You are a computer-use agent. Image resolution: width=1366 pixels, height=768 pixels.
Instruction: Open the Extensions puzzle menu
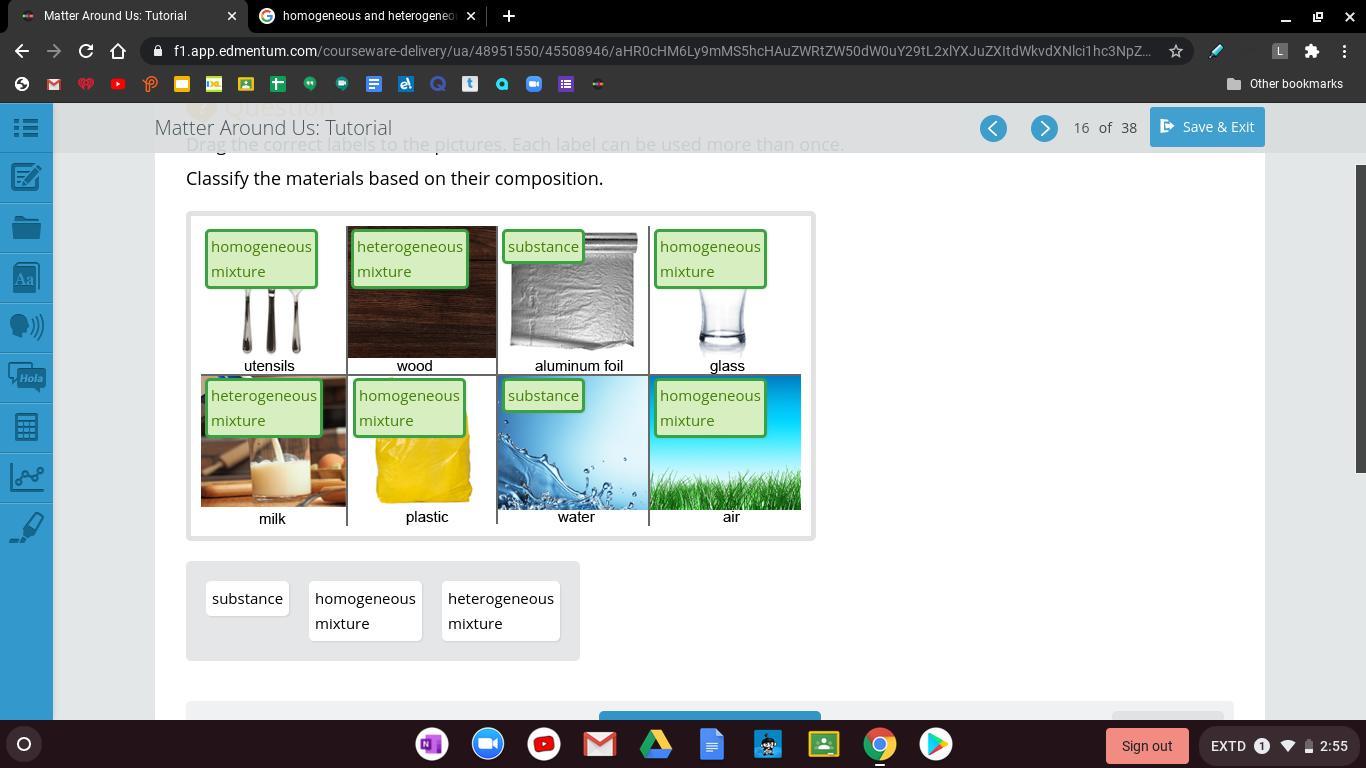point(1312,51)
